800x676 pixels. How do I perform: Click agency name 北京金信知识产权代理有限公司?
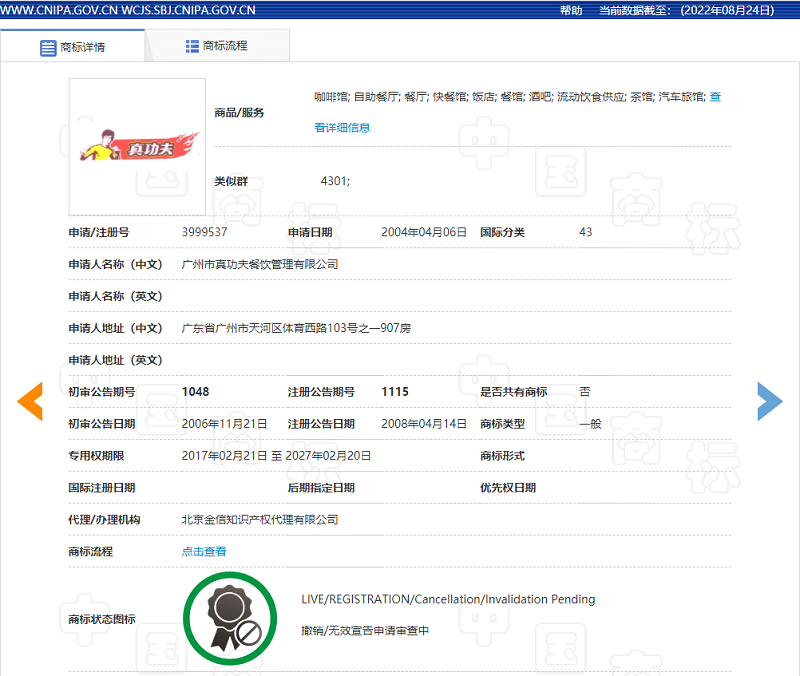tap(260, 520)
